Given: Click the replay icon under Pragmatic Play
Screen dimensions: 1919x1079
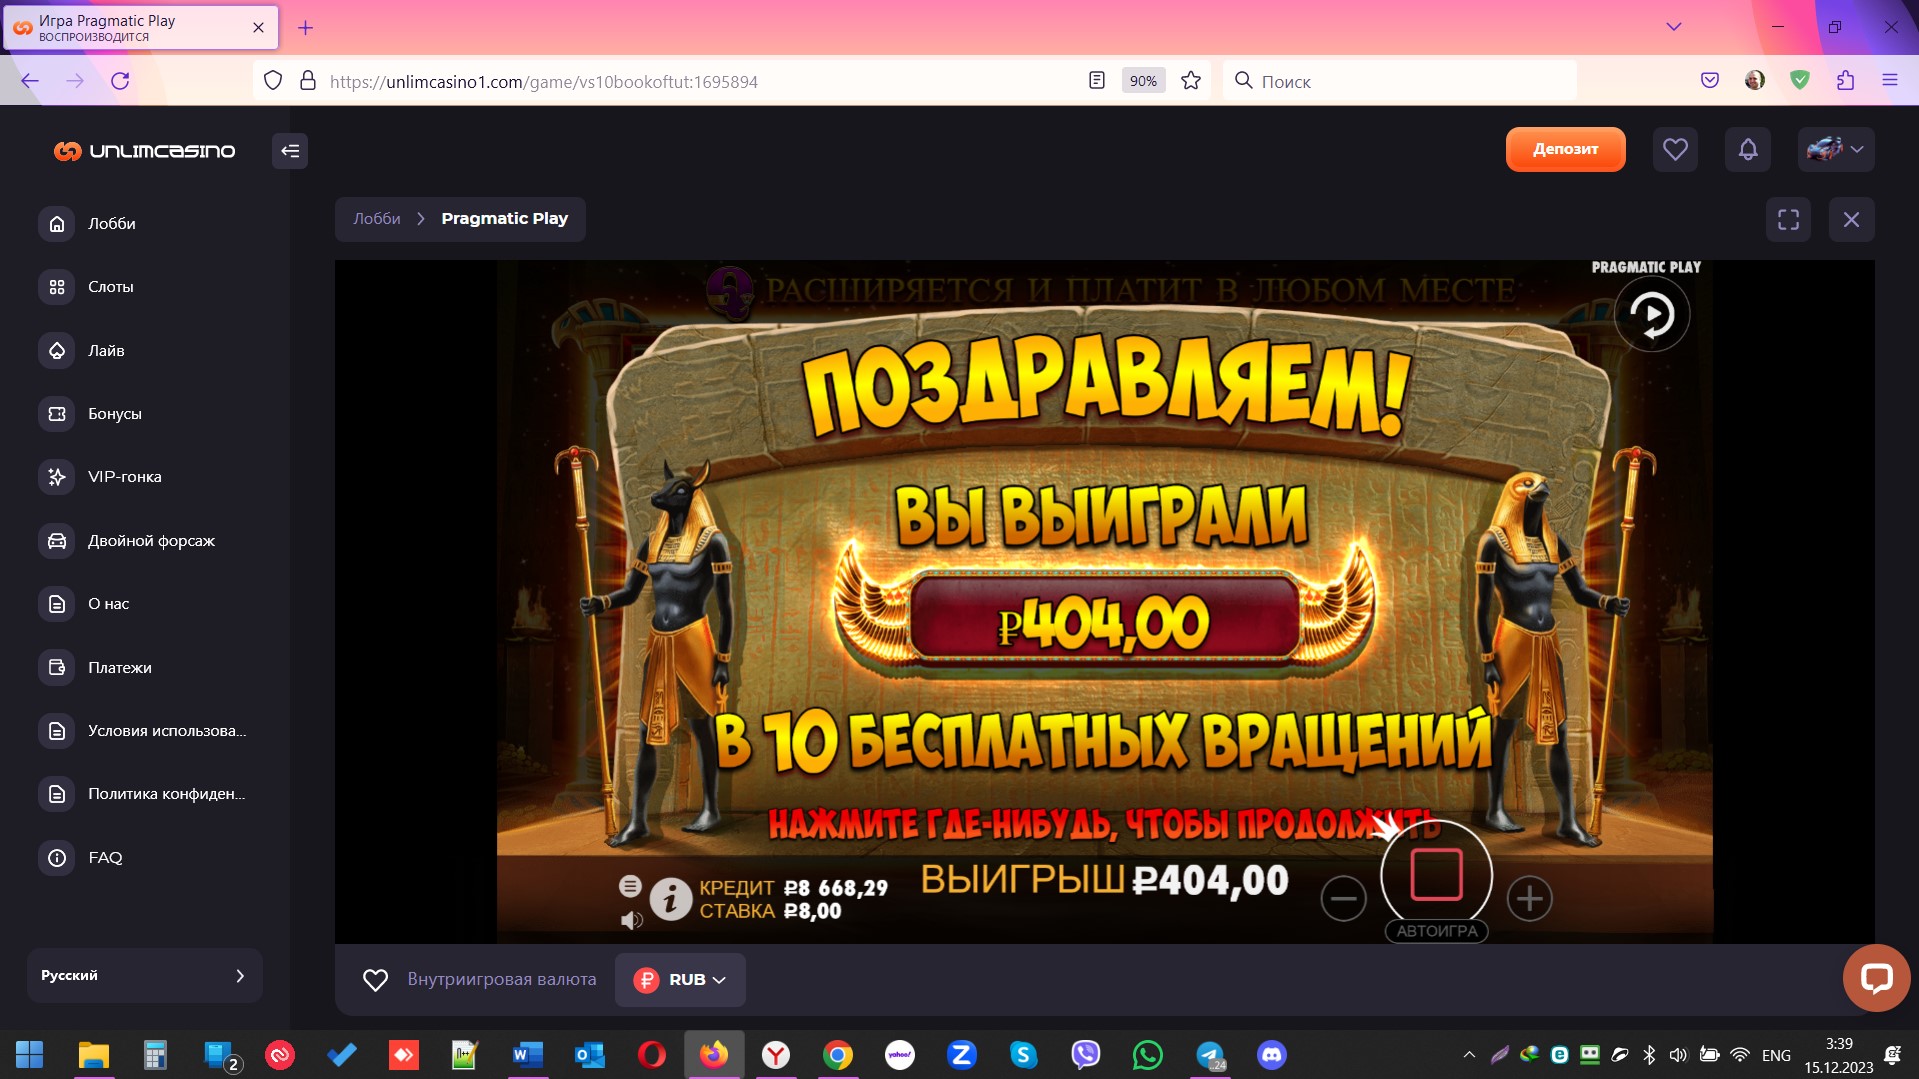Looking at the screenshot, I should point(1651,315).
